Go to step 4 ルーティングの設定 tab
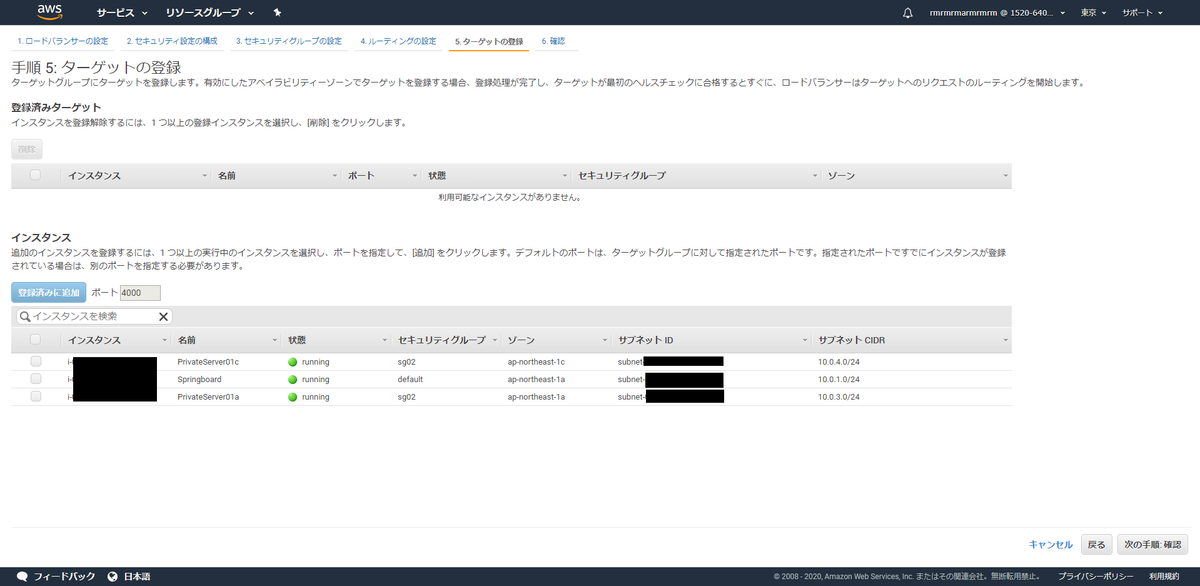This screenshot has width=1200, height=586. coord(399,41)
